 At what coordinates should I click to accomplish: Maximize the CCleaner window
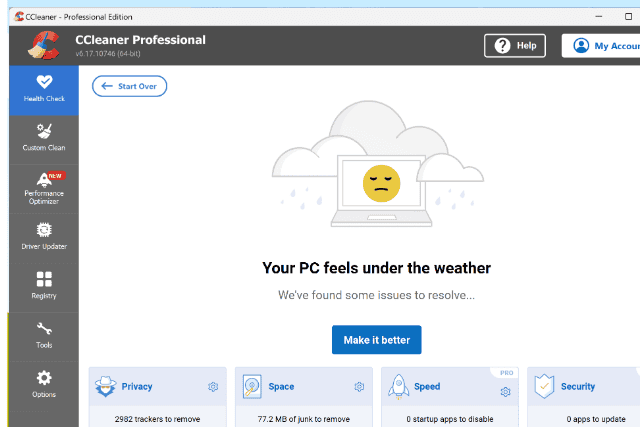629,17
